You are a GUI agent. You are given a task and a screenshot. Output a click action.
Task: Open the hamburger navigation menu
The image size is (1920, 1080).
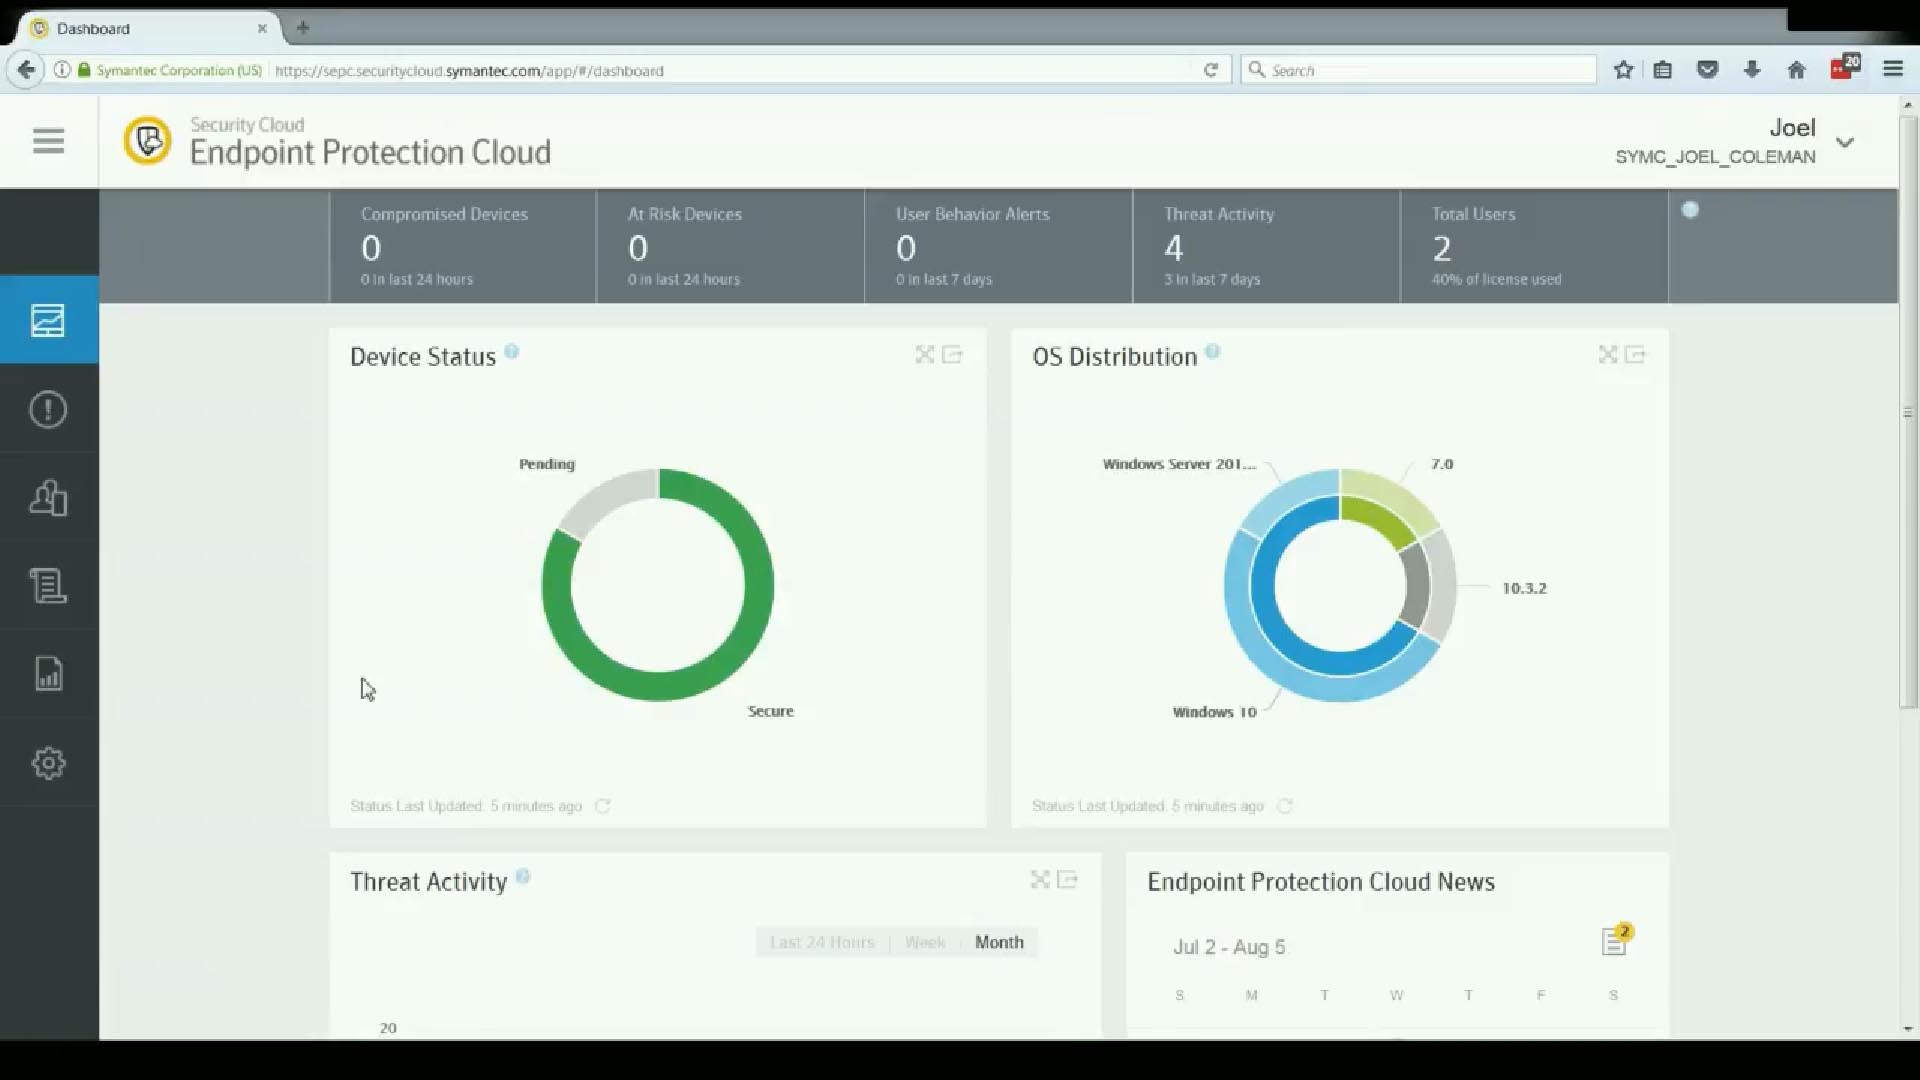pyautogui.click(x=48, y=141)
